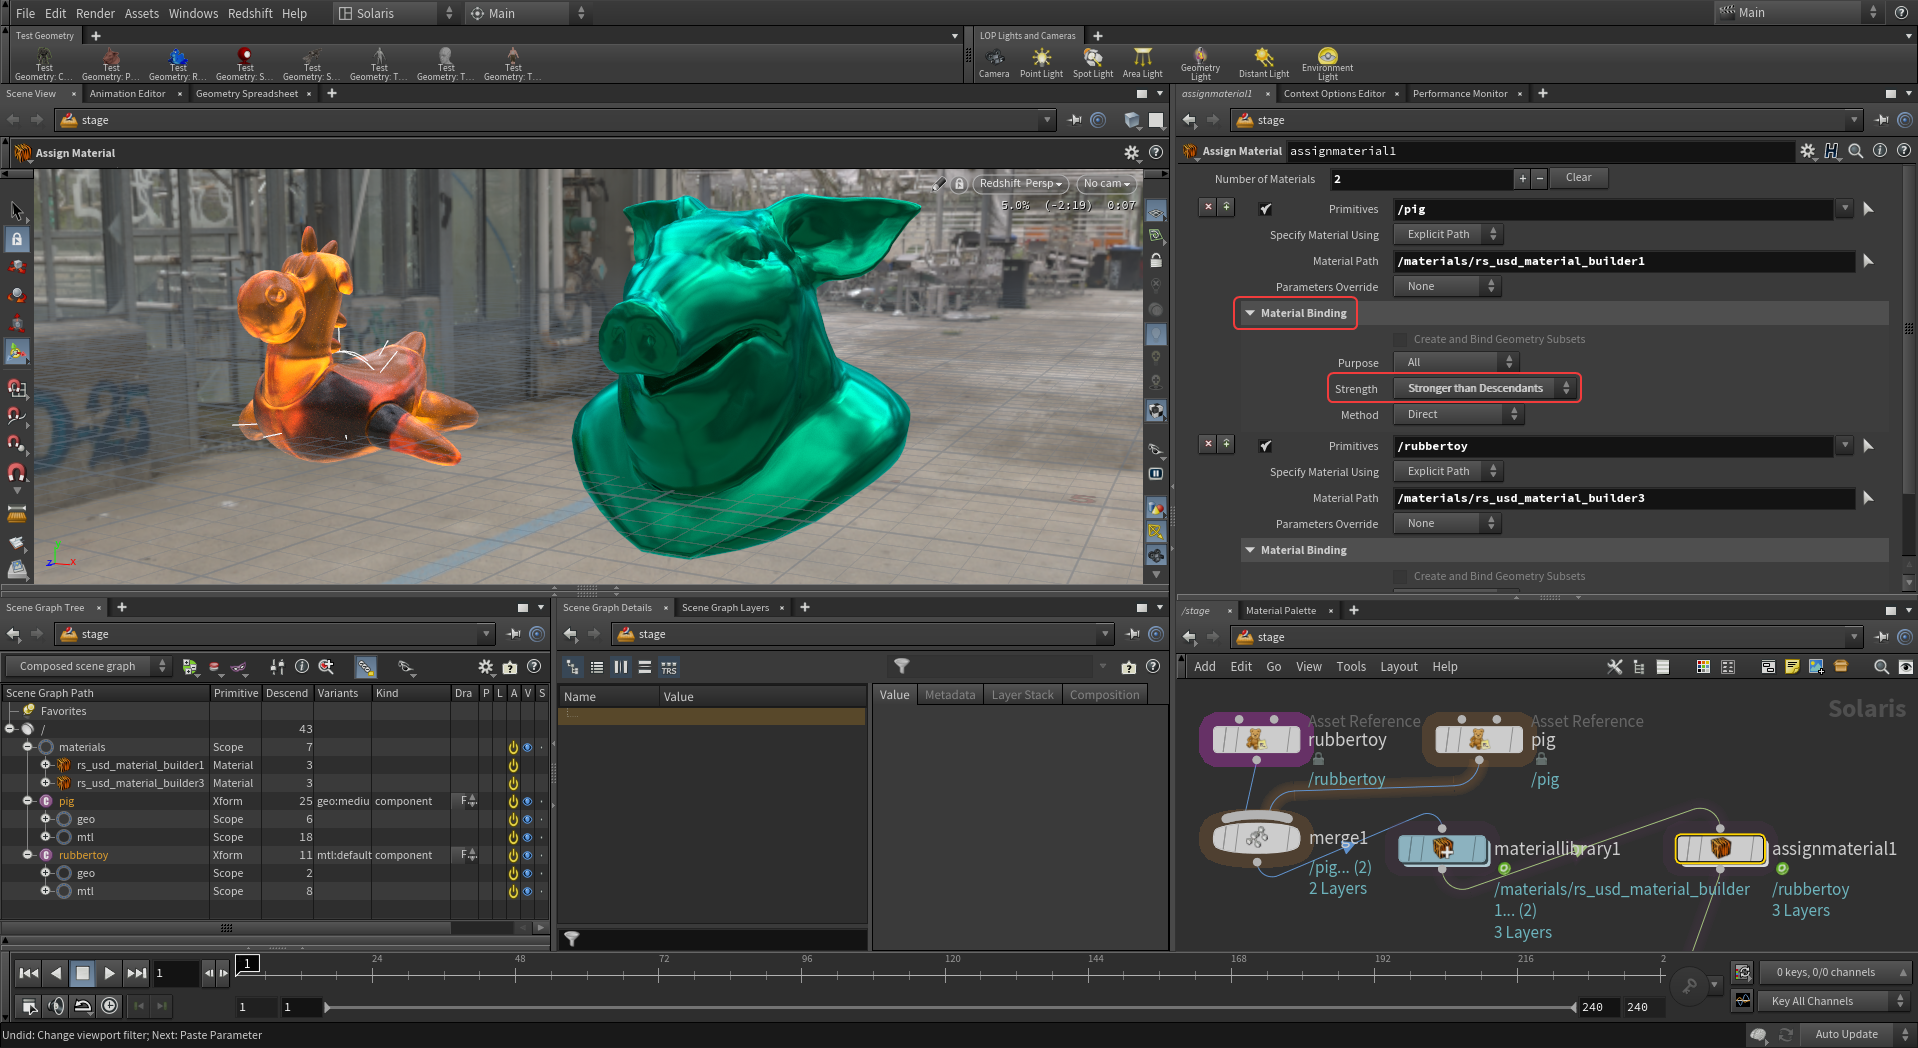Switch to the Geometry Spreadsheet tab
The height and width of the screenshot is (1048, 1918).
tap(246, 94)
